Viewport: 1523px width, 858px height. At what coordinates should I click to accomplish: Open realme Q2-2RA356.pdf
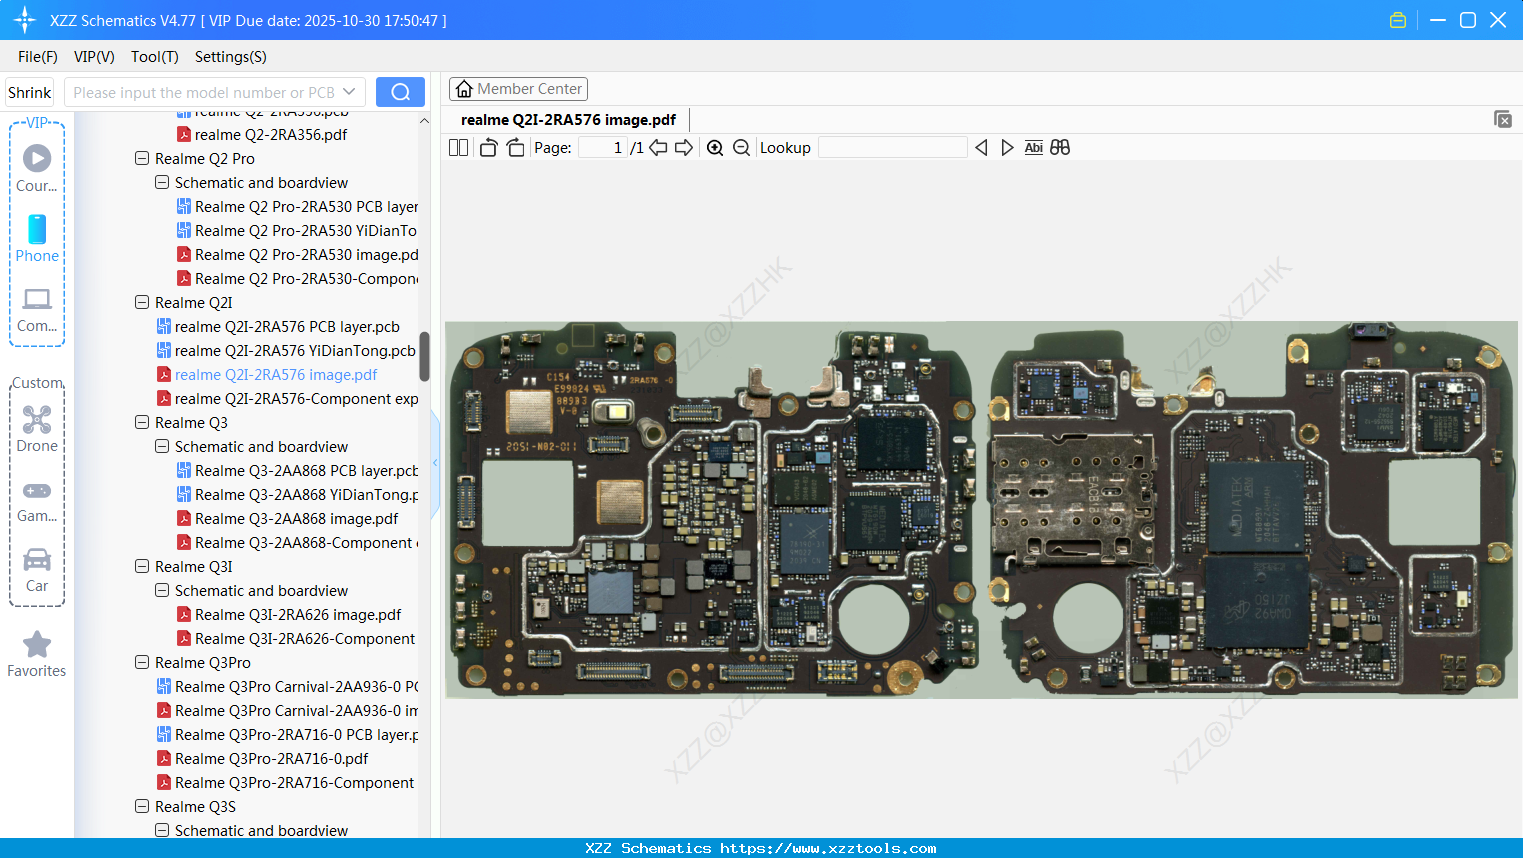262,135
